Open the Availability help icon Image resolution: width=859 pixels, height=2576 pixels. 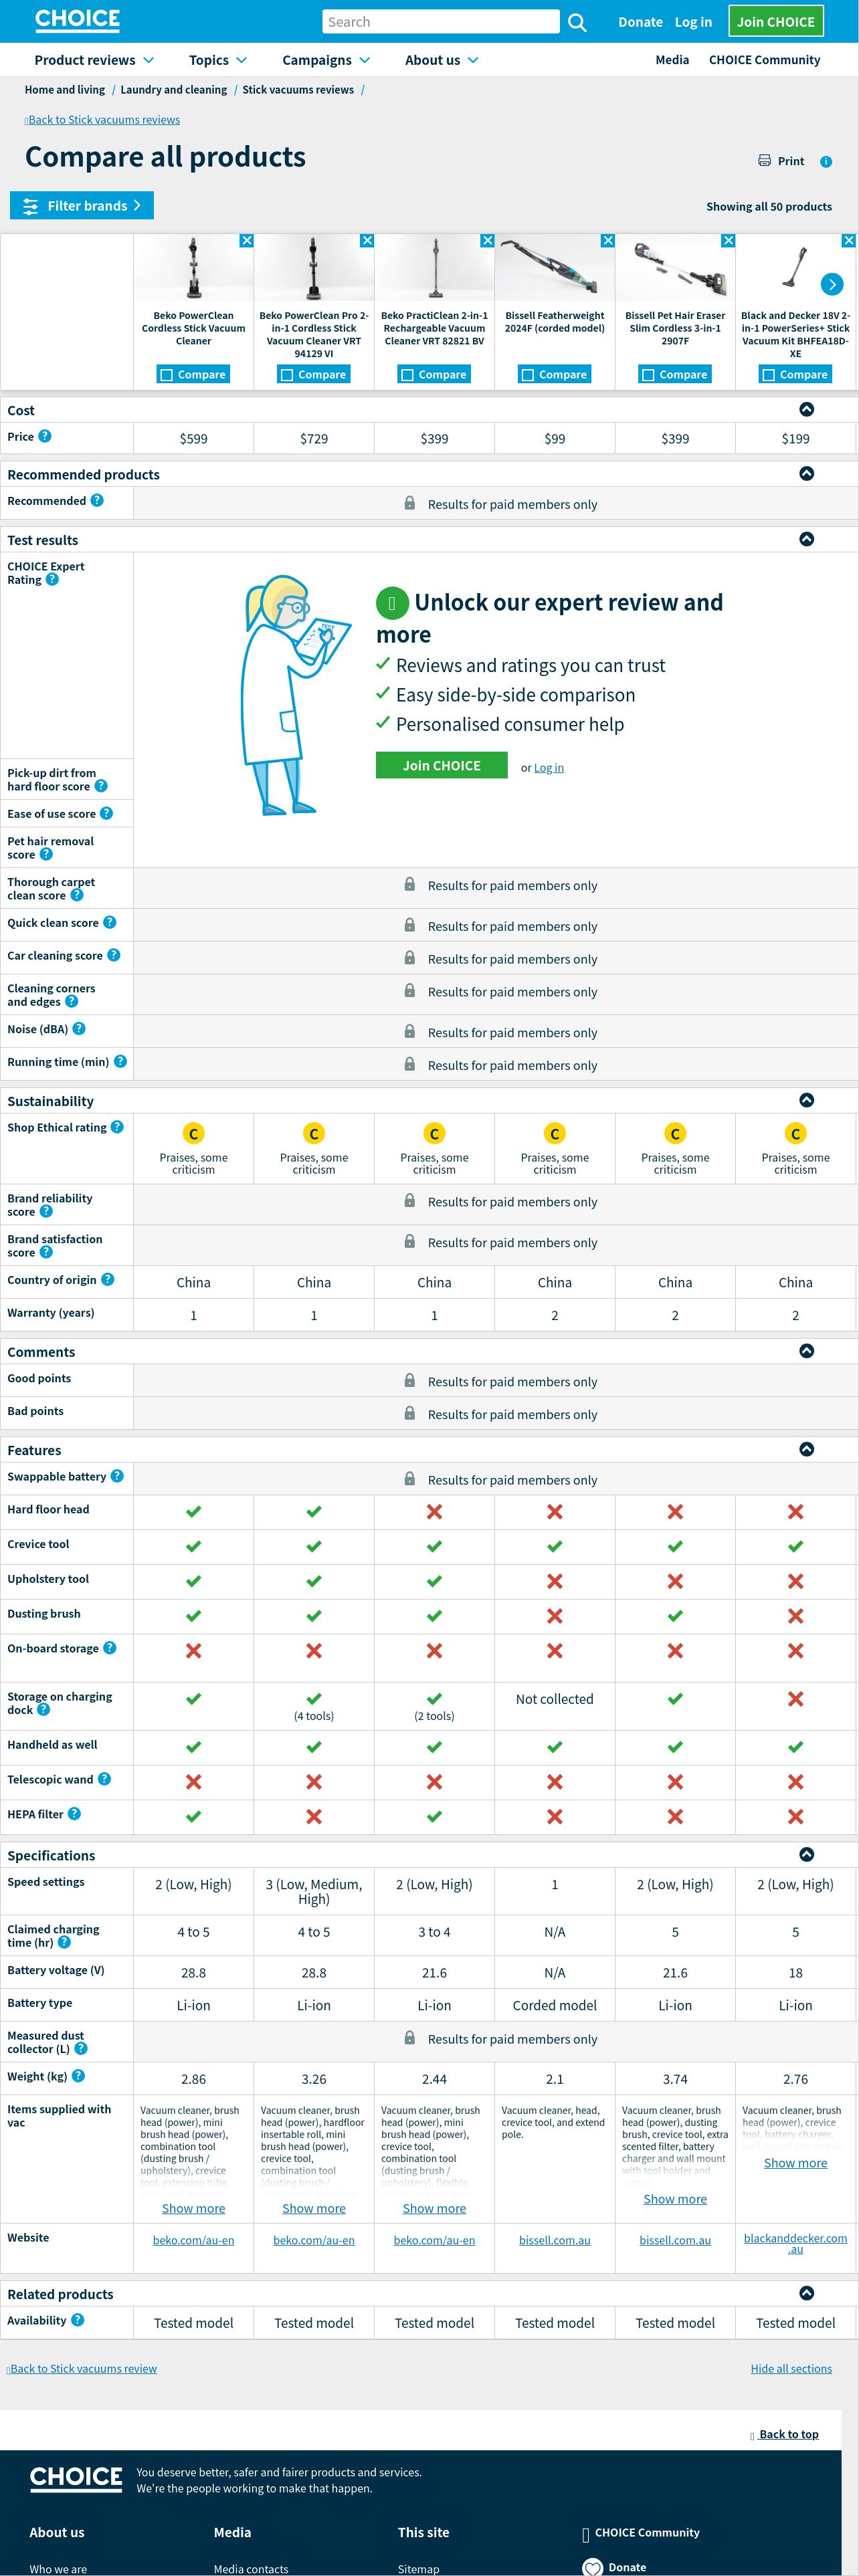pos(77,2320)
